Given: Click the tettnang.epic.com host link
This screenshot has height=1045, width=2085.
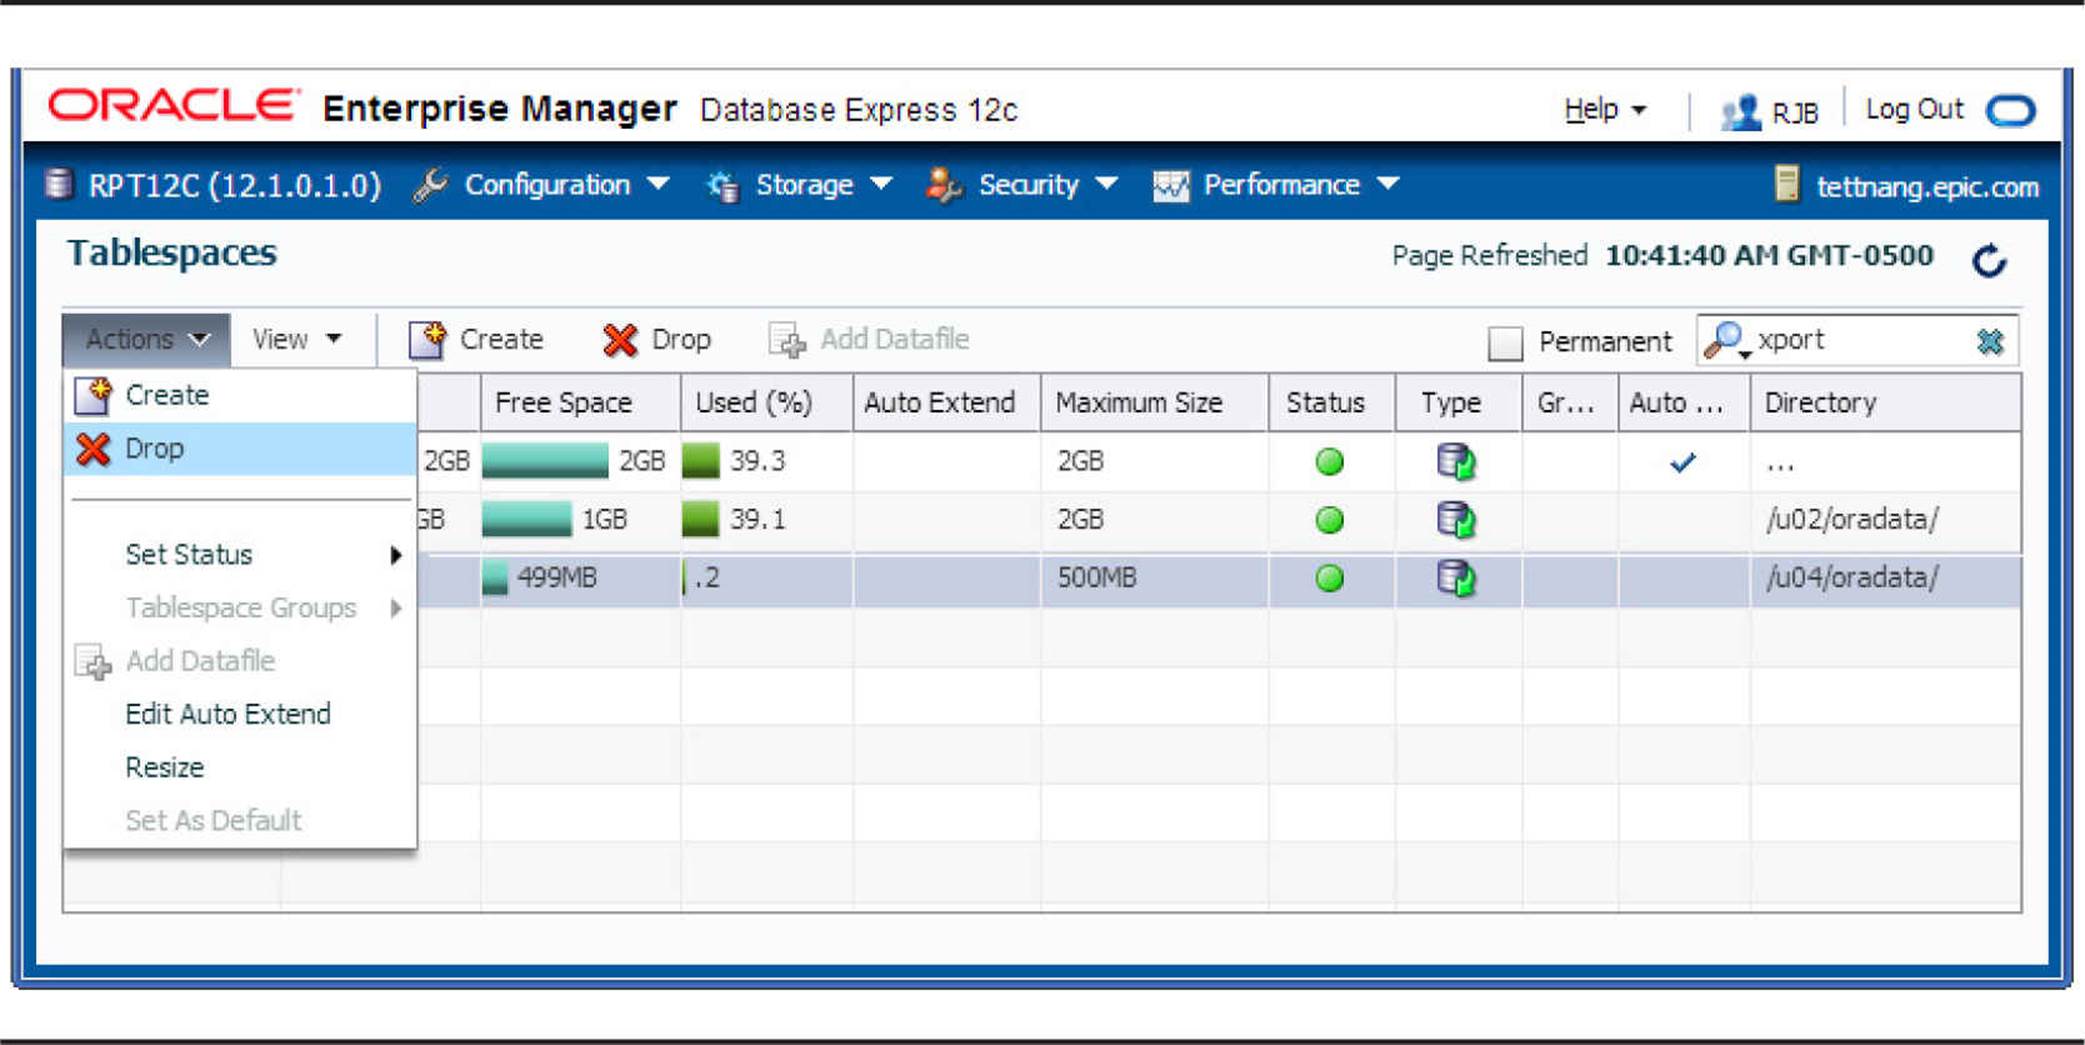Looking at the screenshot, I should pos(1927,187).
